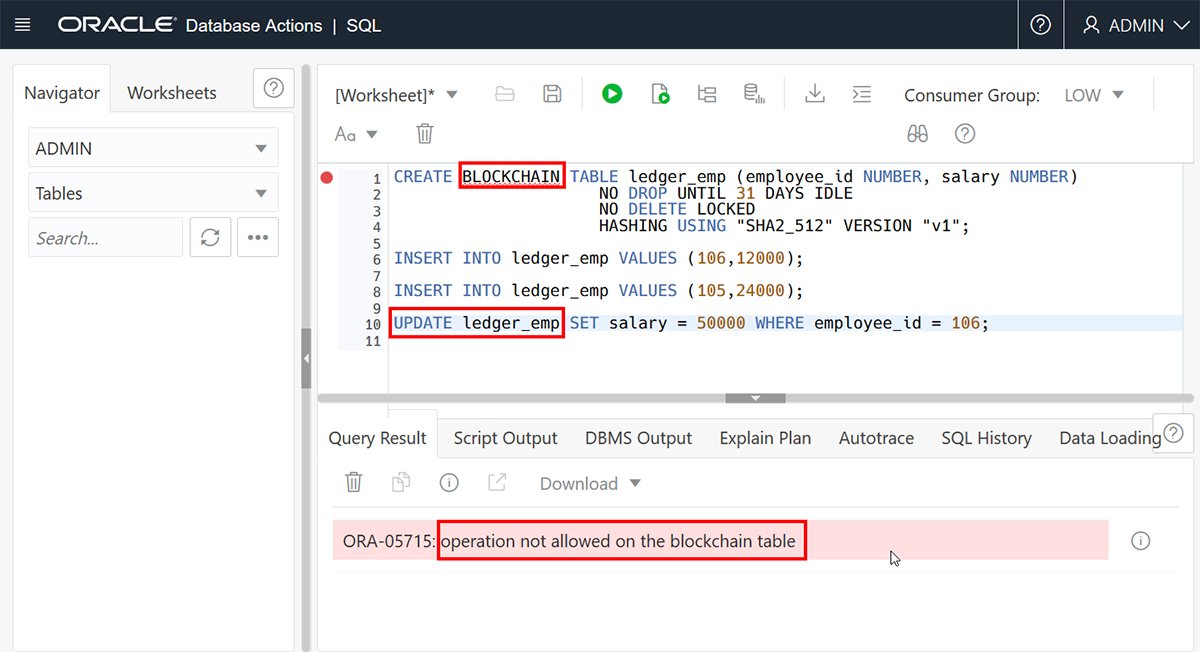Toggle the breakpoint marker on line 1
The height and width of the screenshot is (652, 1200).
click(x=326, y=176)
